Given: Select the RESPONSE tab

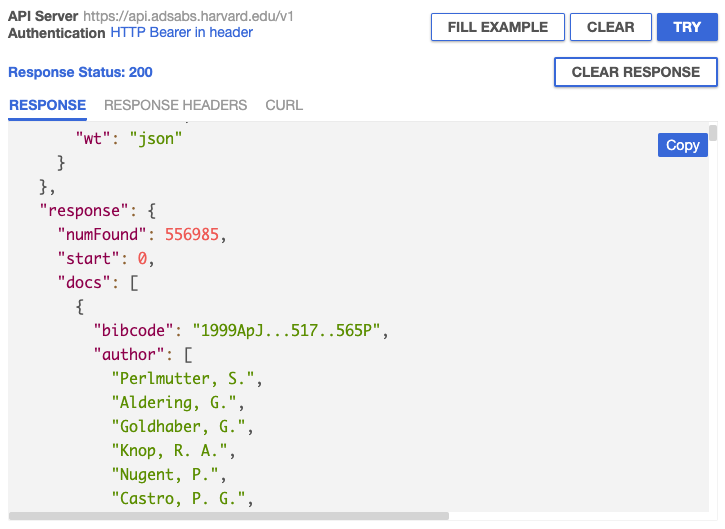Looking at the screenshot, I should [x=47, y=105].
